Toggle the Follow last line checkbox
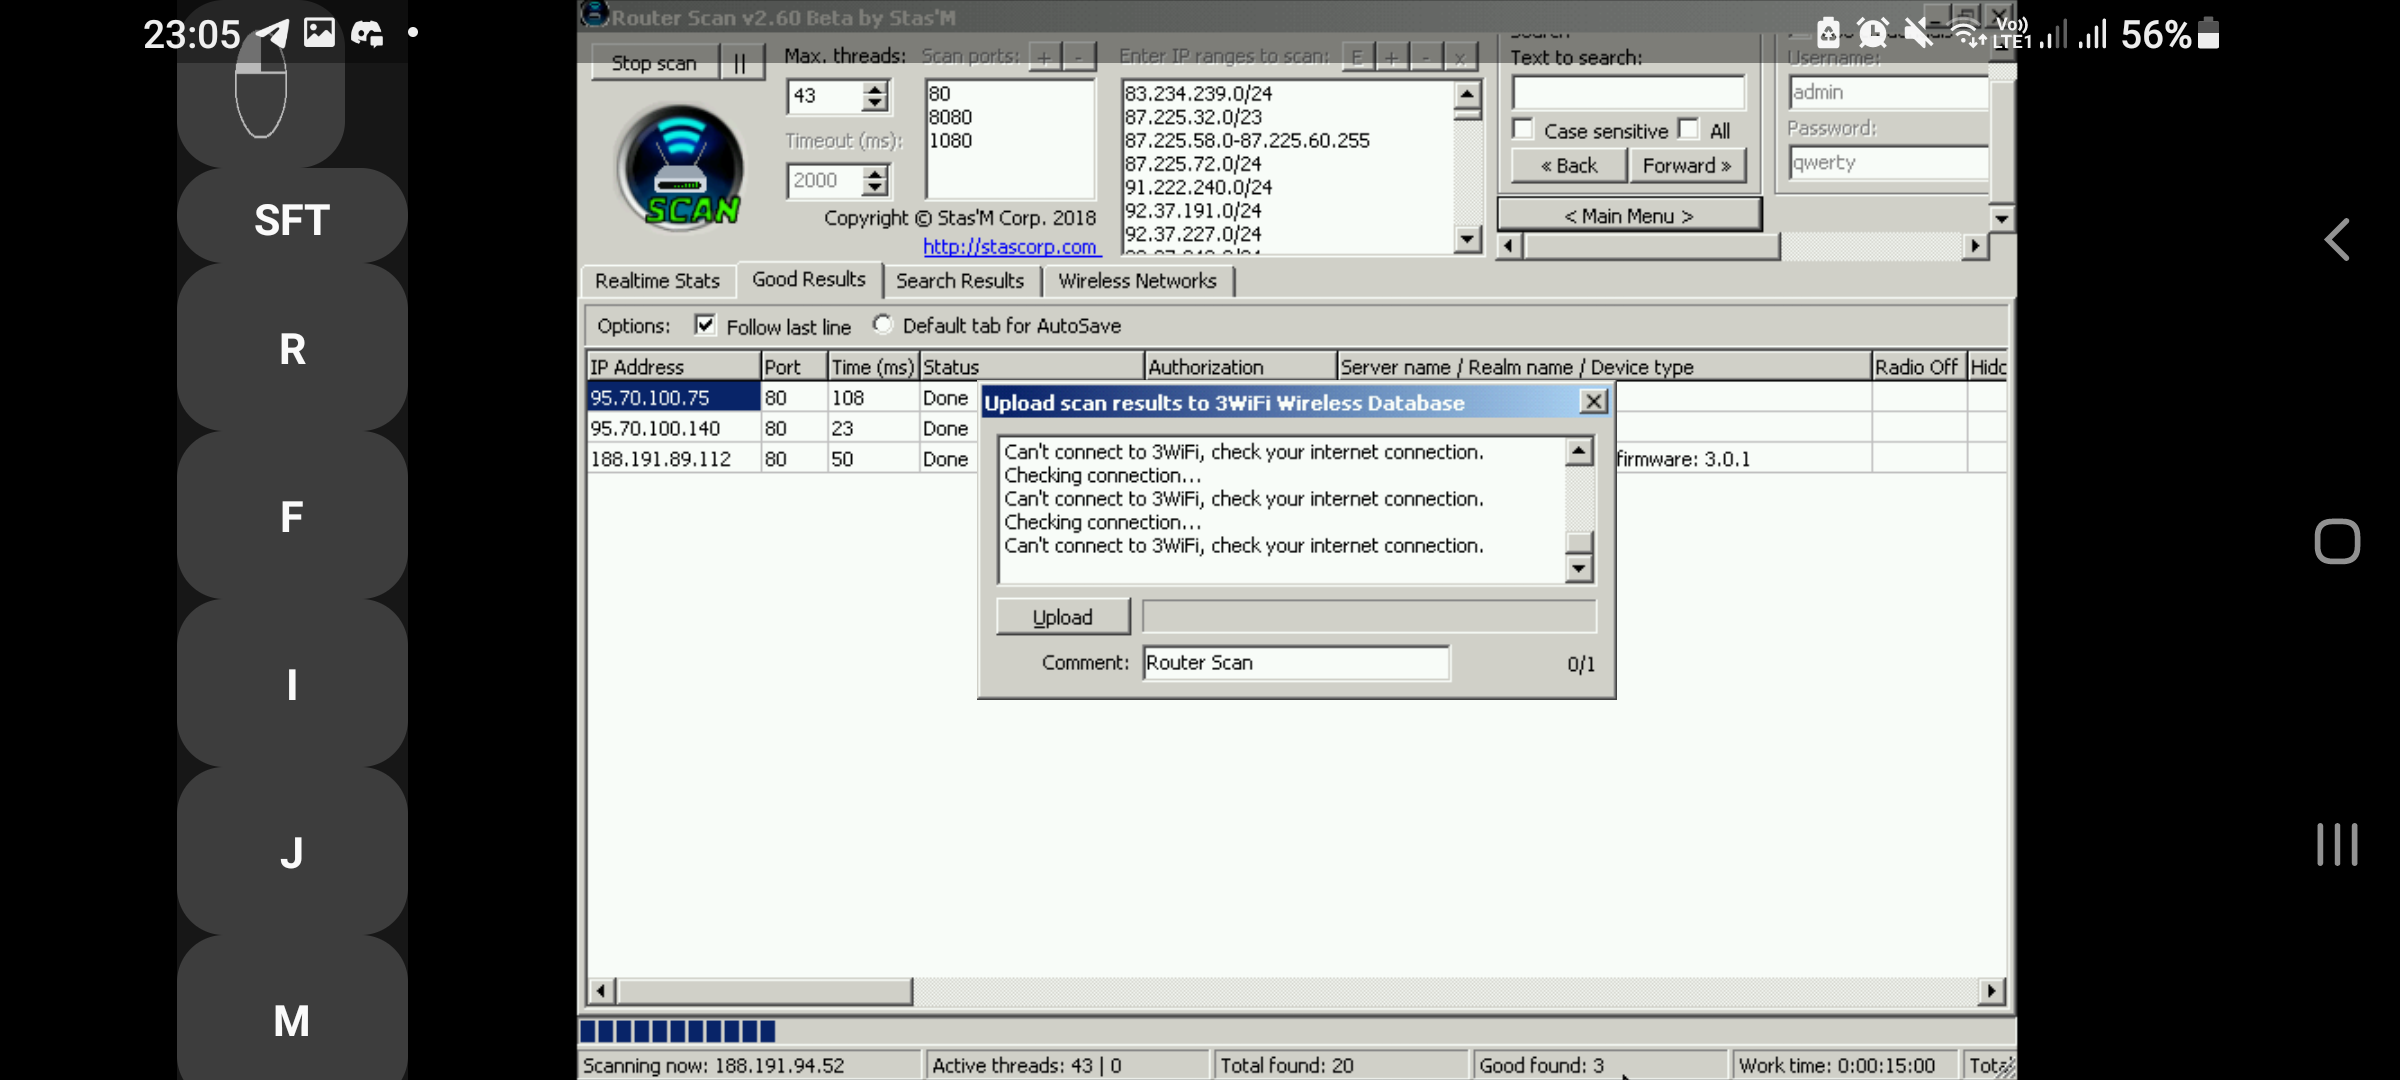The image size is (2400, 1080). (705, 325)
